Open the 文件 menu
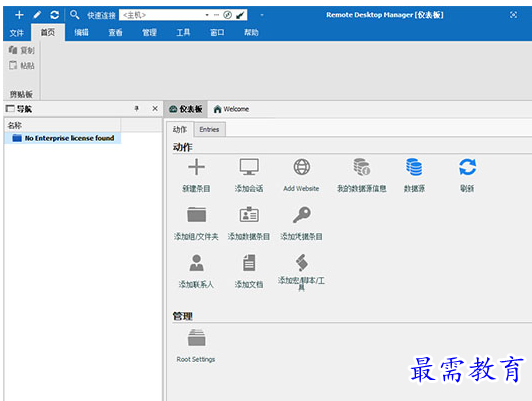The width and height of the screenshot is (532, 401). pyautogui.click(x=17, y=33)
